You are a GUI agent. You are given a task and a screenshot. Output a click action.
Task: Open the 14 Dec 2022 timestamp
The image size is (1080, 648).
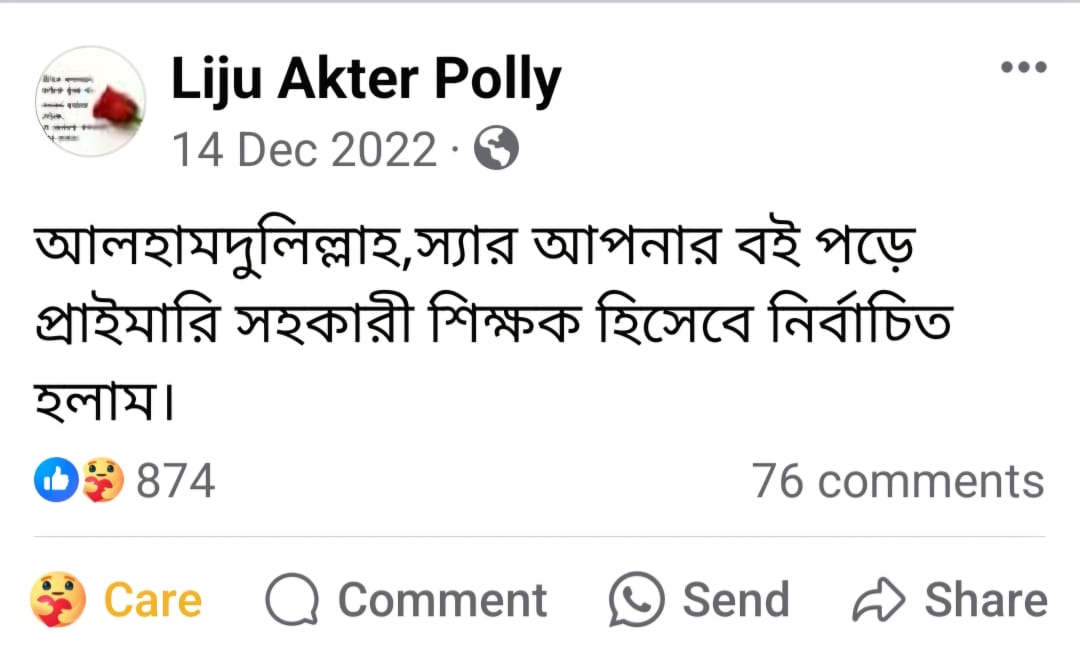(305, 151)
